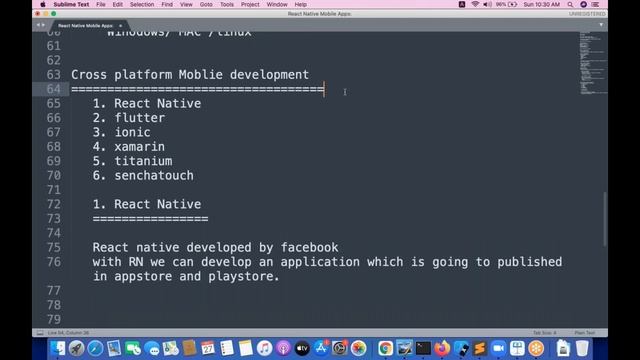Open Maps from the dock
The image size is (640, 360).
click(x=171, y=348)
